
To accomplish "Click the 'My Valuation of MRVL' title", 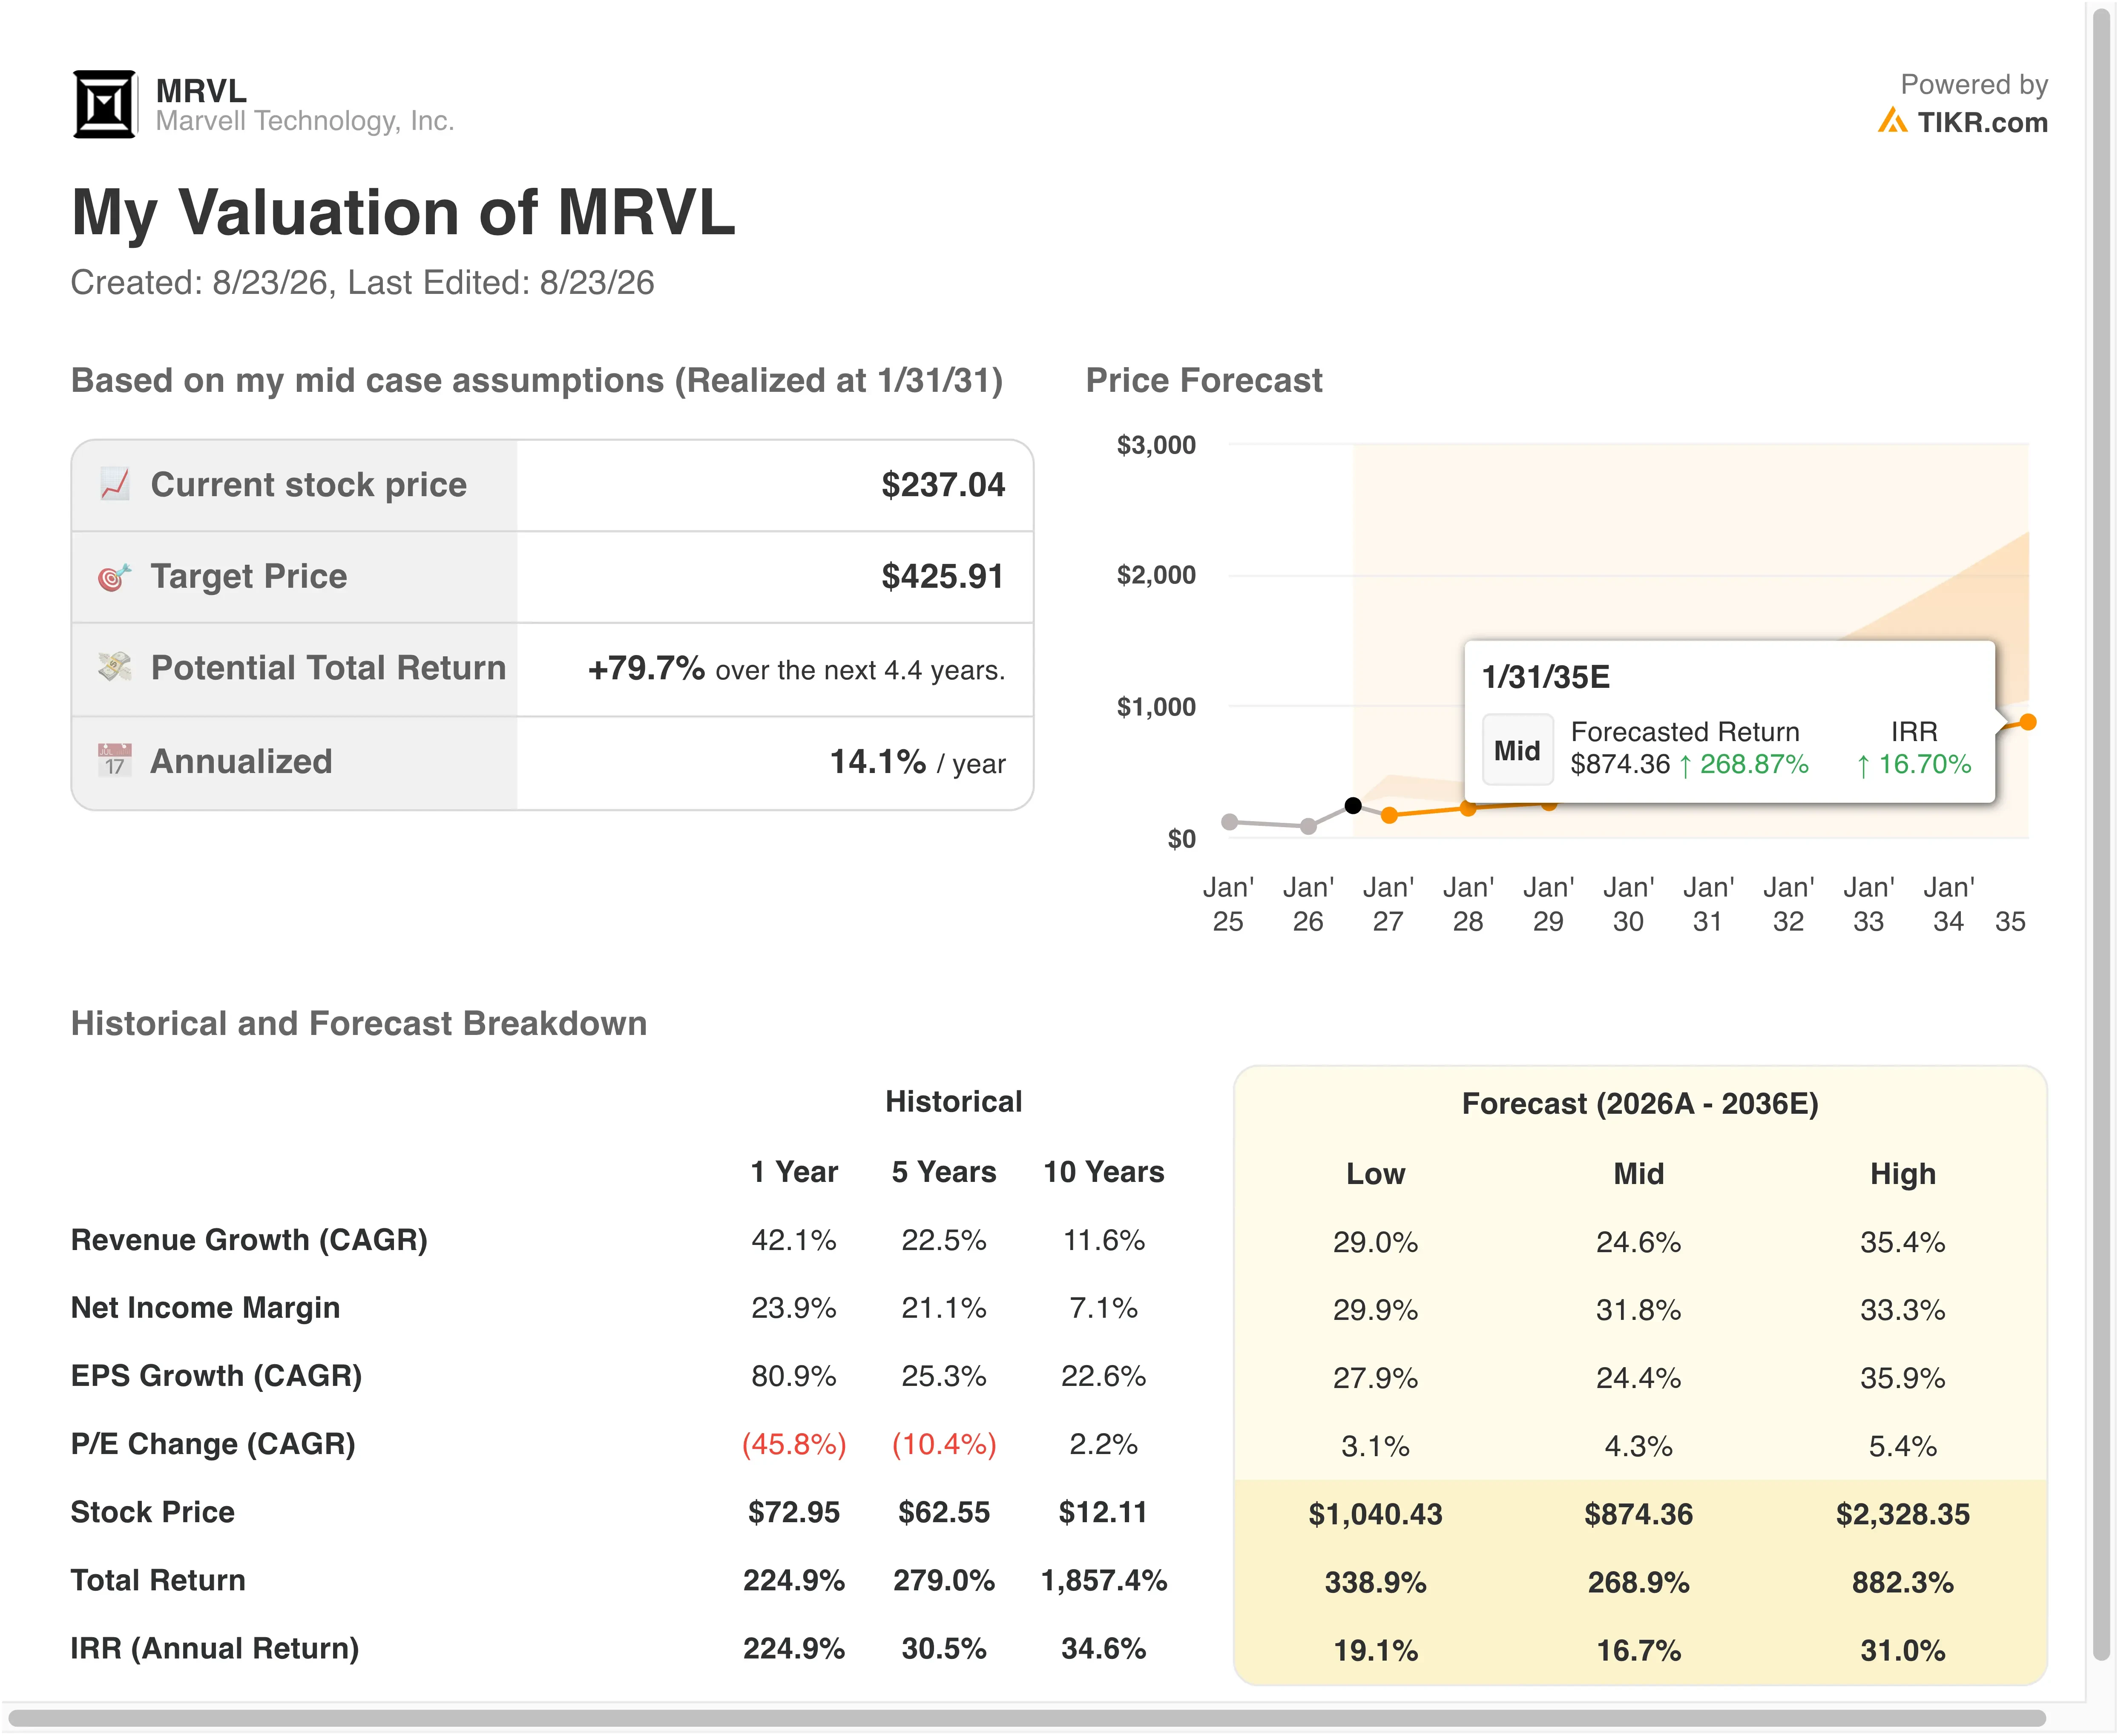I will pos(403,213).
